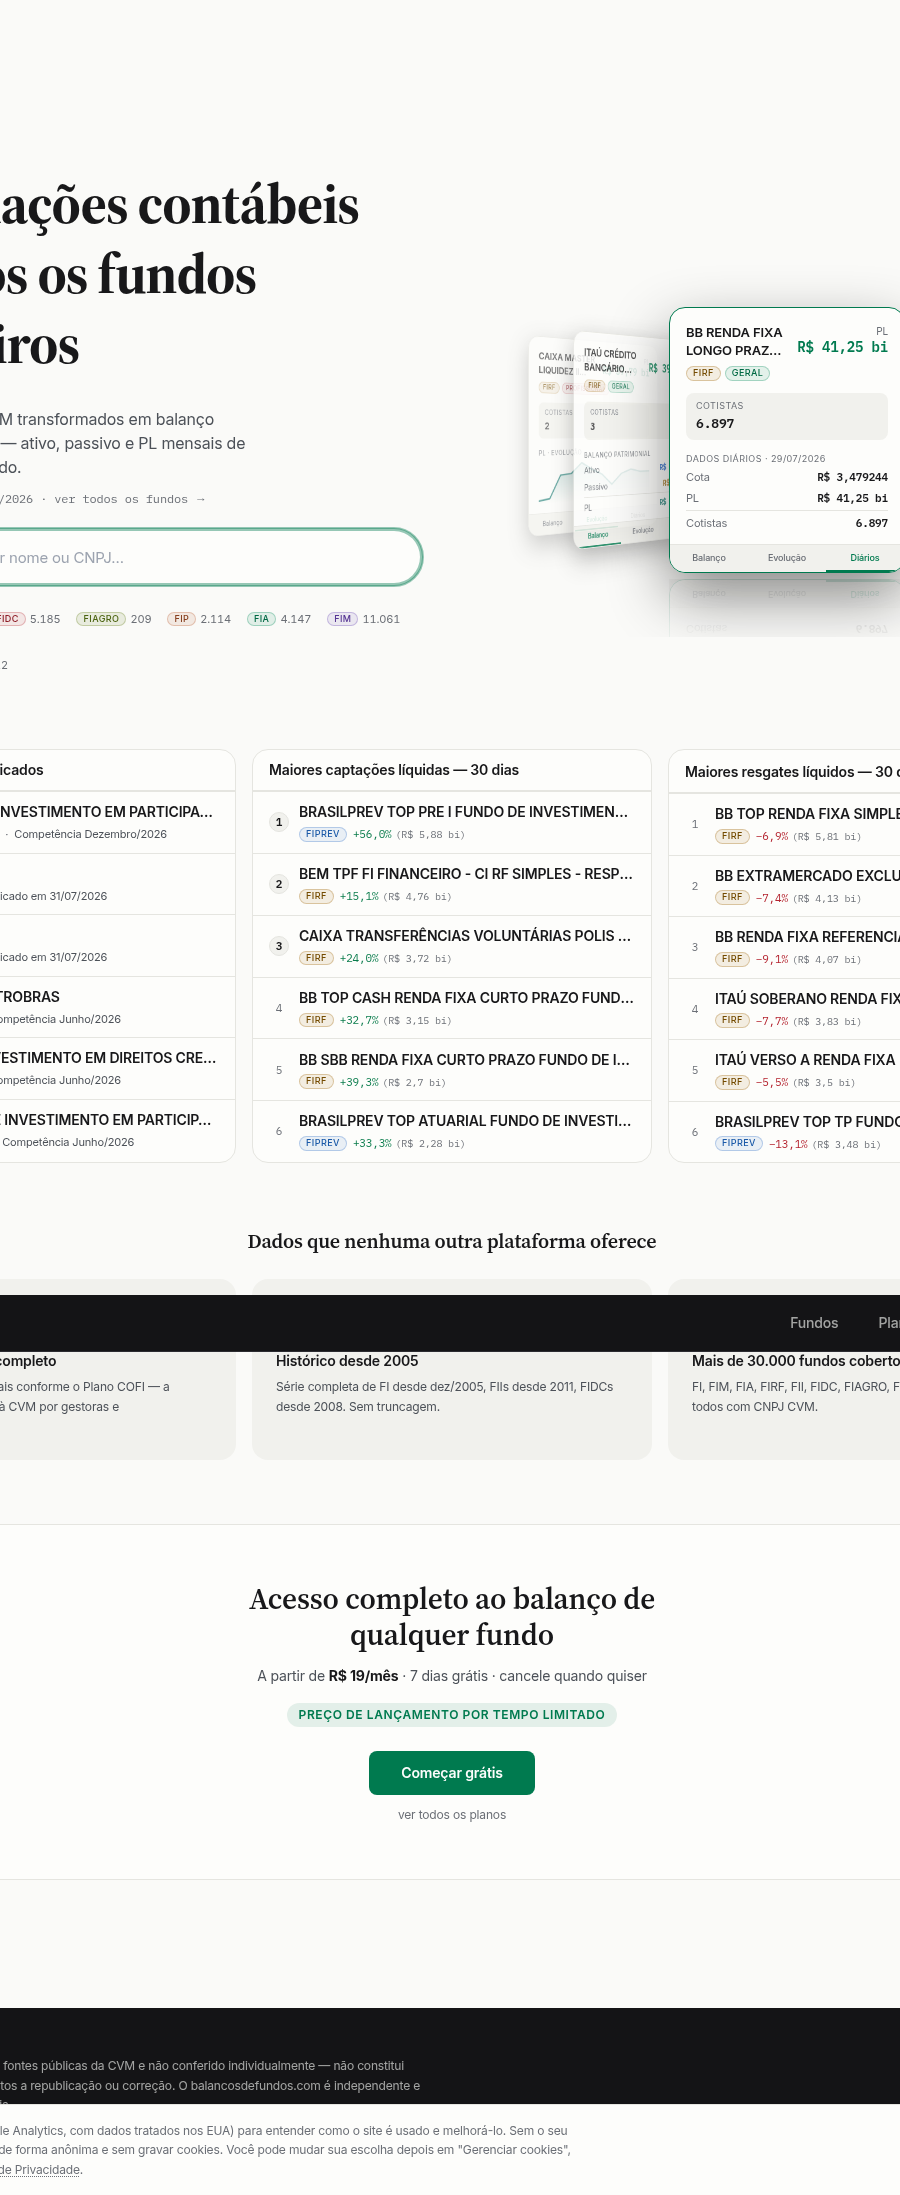The image size is (900, 2195).
Task: Switch to the Evolução tab in fund card
Action: tap(787, 558)
